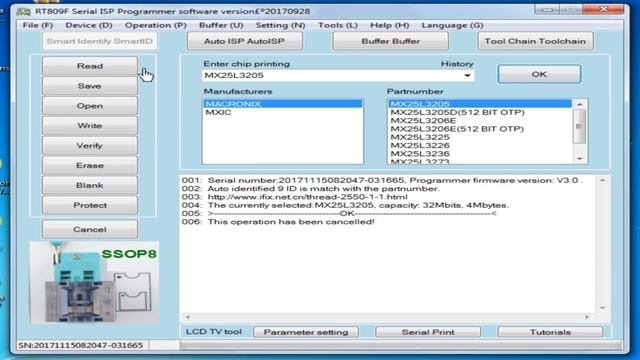Confirm chip selection with OK button

(x=539, y=74)
